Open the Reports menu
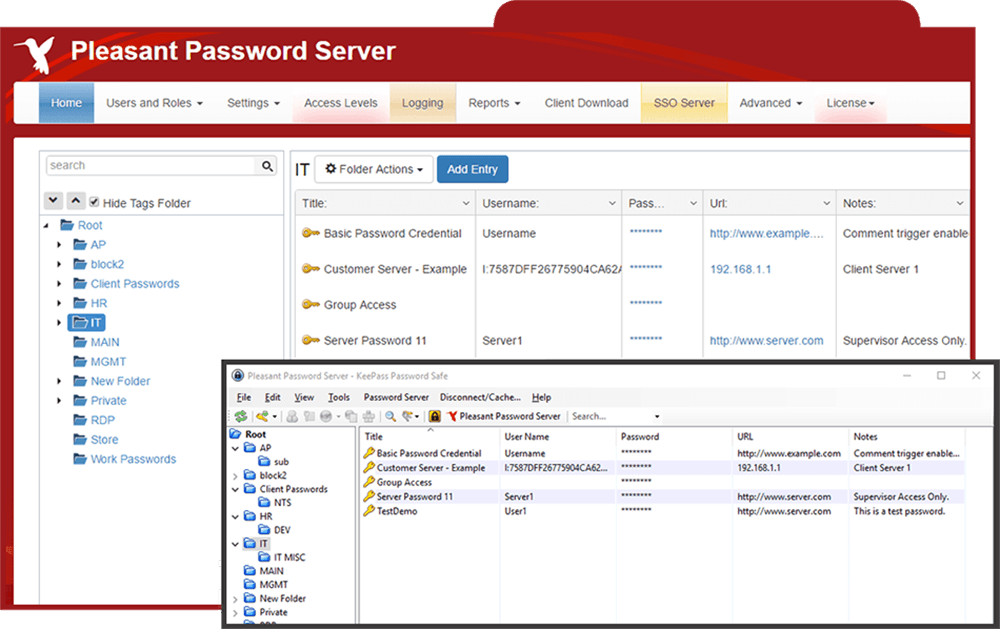1000x629 pixels. point(494,103)
